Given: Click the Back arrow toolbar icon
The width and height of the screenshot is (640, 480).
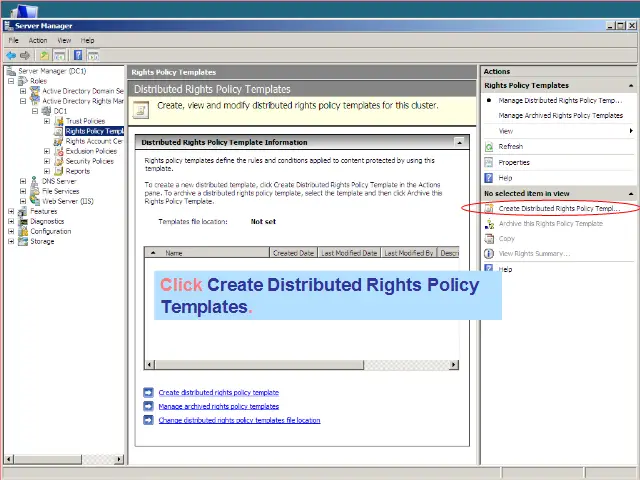Looking at the screenshot, I should pyautogui.click(x=11, y=55).
